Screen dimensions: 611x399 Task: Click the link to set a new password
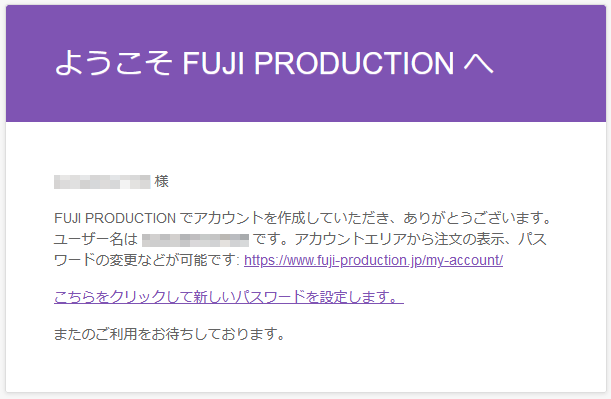point(229,297)
